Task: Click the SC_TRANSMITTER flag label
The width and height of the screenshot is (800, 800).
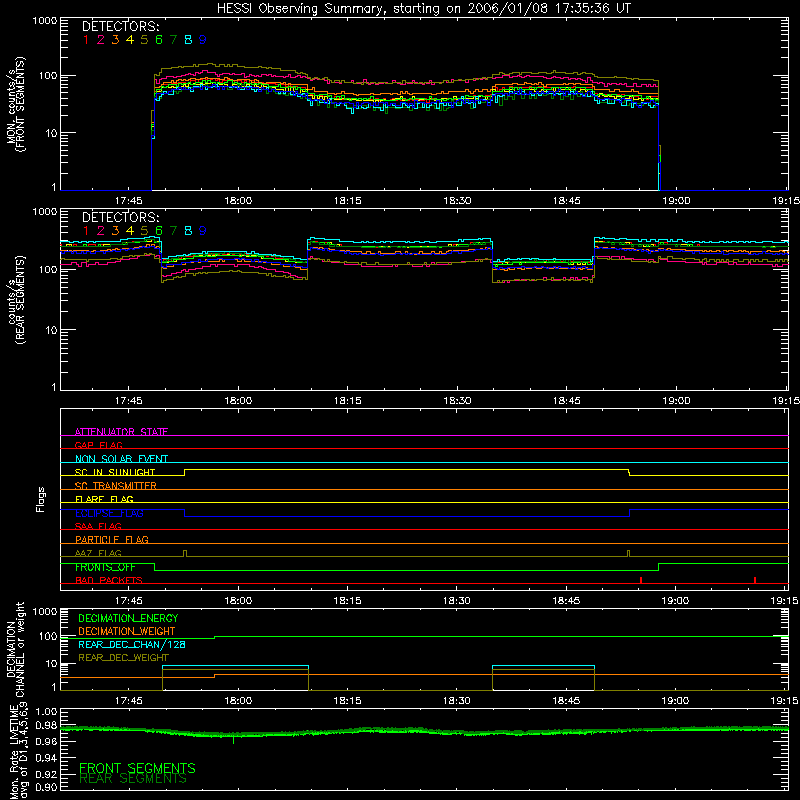Action: pyautogui.click(x=116, y=486)
